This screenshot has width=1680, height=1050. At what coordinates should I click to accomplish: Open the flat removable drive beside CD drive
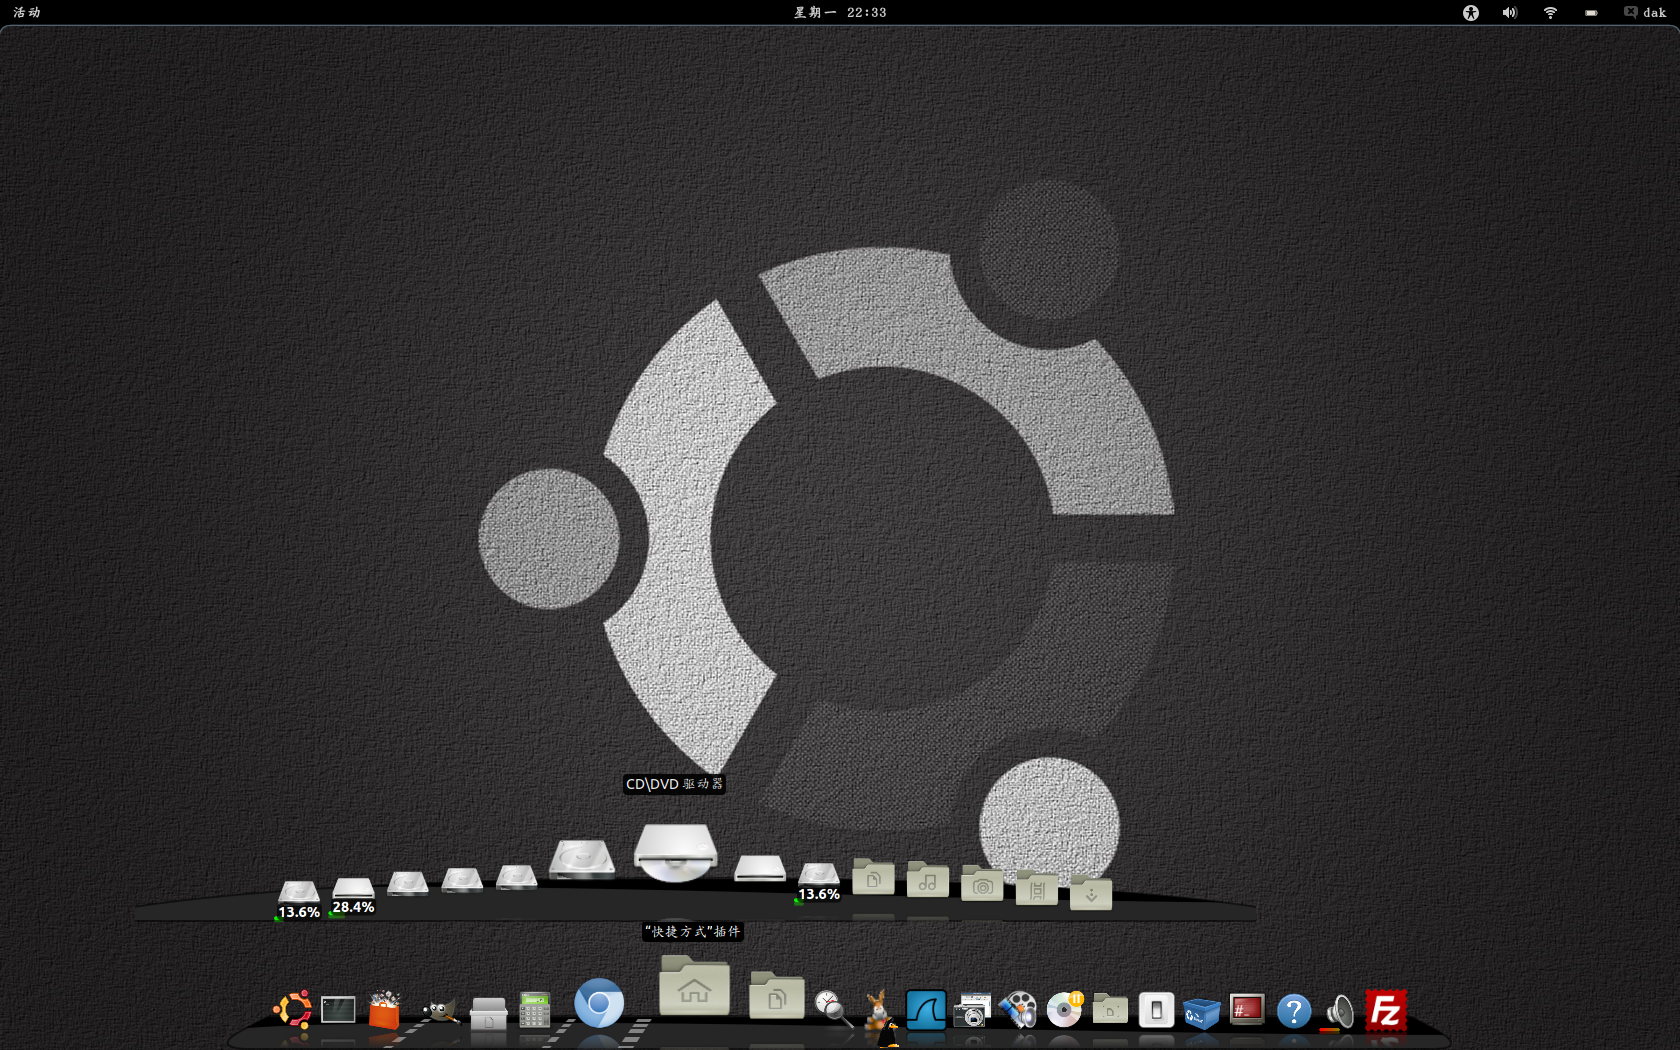760,867
